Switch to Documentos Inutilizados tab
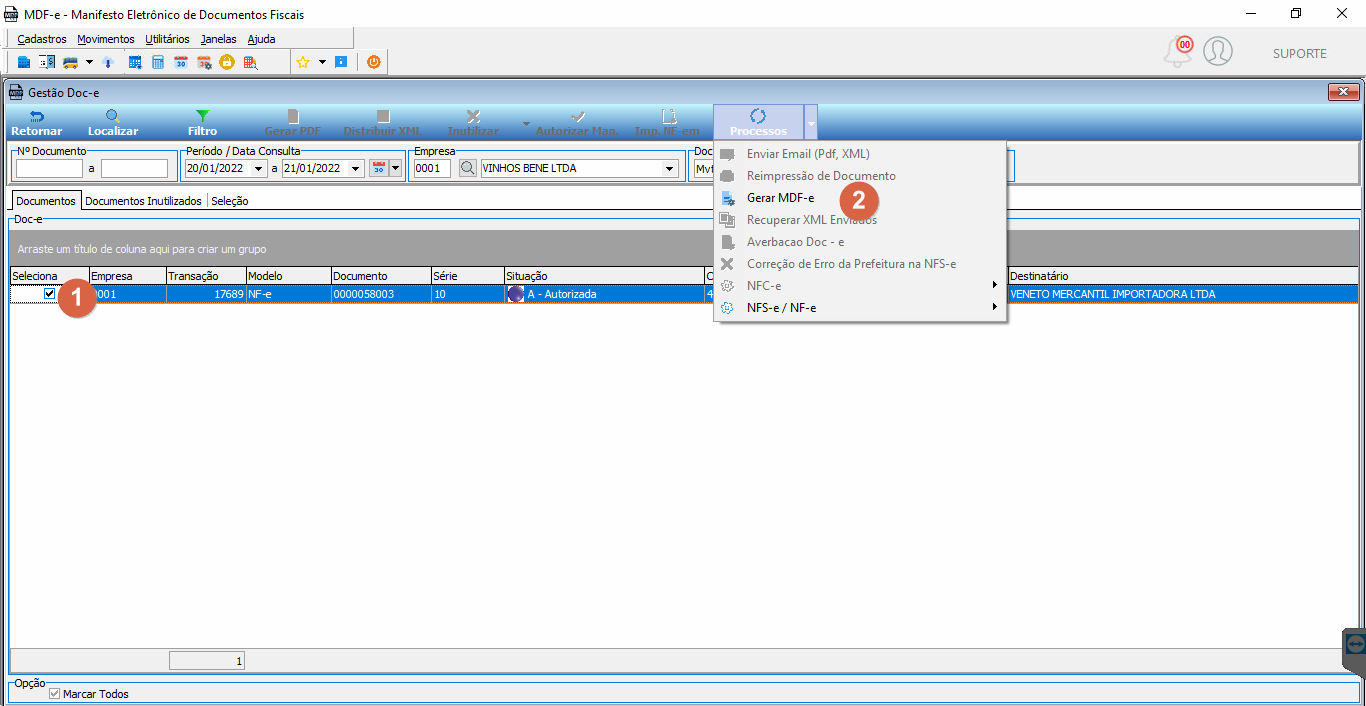Image resolution: width=1366 pixels, height=706 pixels. pyautogui.click(x=143, y=201)
